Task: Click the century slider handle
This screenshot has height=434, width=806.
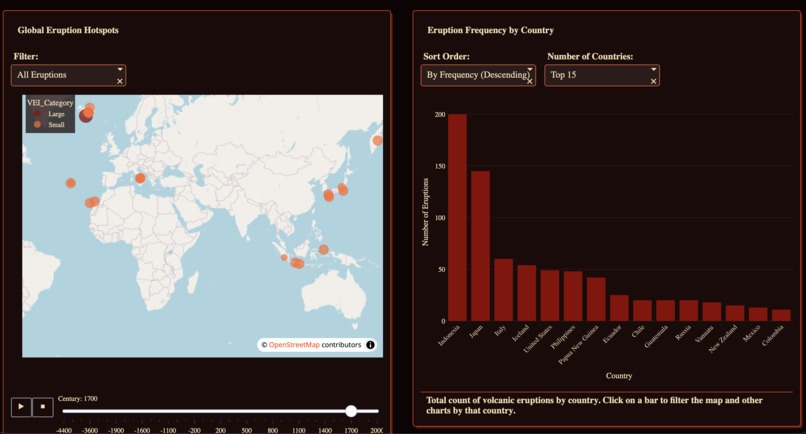Action: point(351,411)
